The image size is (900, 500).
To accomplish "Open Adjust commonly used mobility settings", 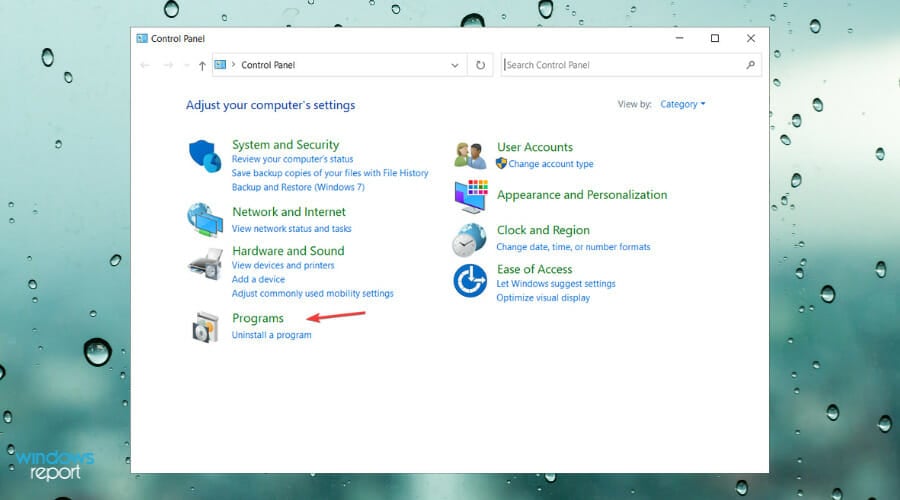I will pos(313,293).
